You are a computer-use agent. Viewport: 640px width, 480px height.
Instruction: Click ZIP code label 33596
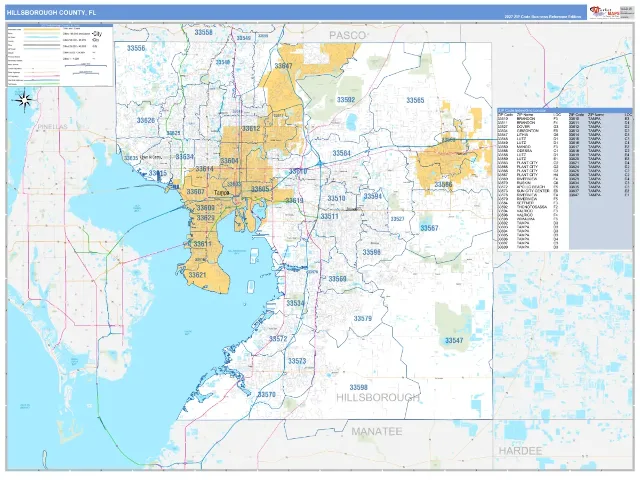pos(371,252)
